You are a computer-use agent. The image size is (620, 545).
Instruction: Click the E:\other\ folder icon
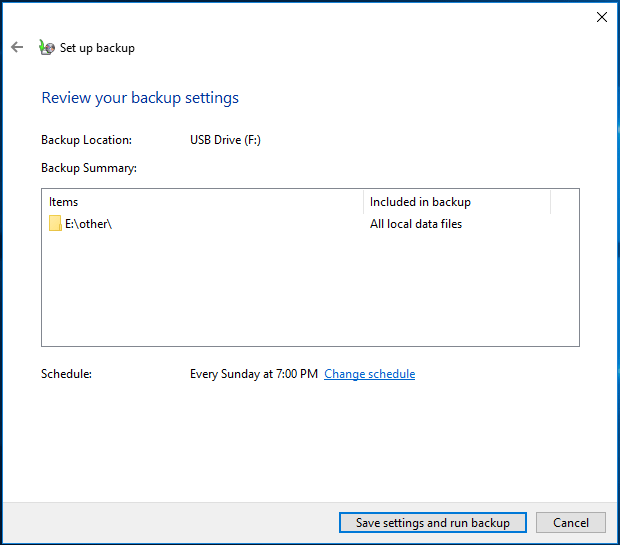pyautogui.click(x=55, y=223)
